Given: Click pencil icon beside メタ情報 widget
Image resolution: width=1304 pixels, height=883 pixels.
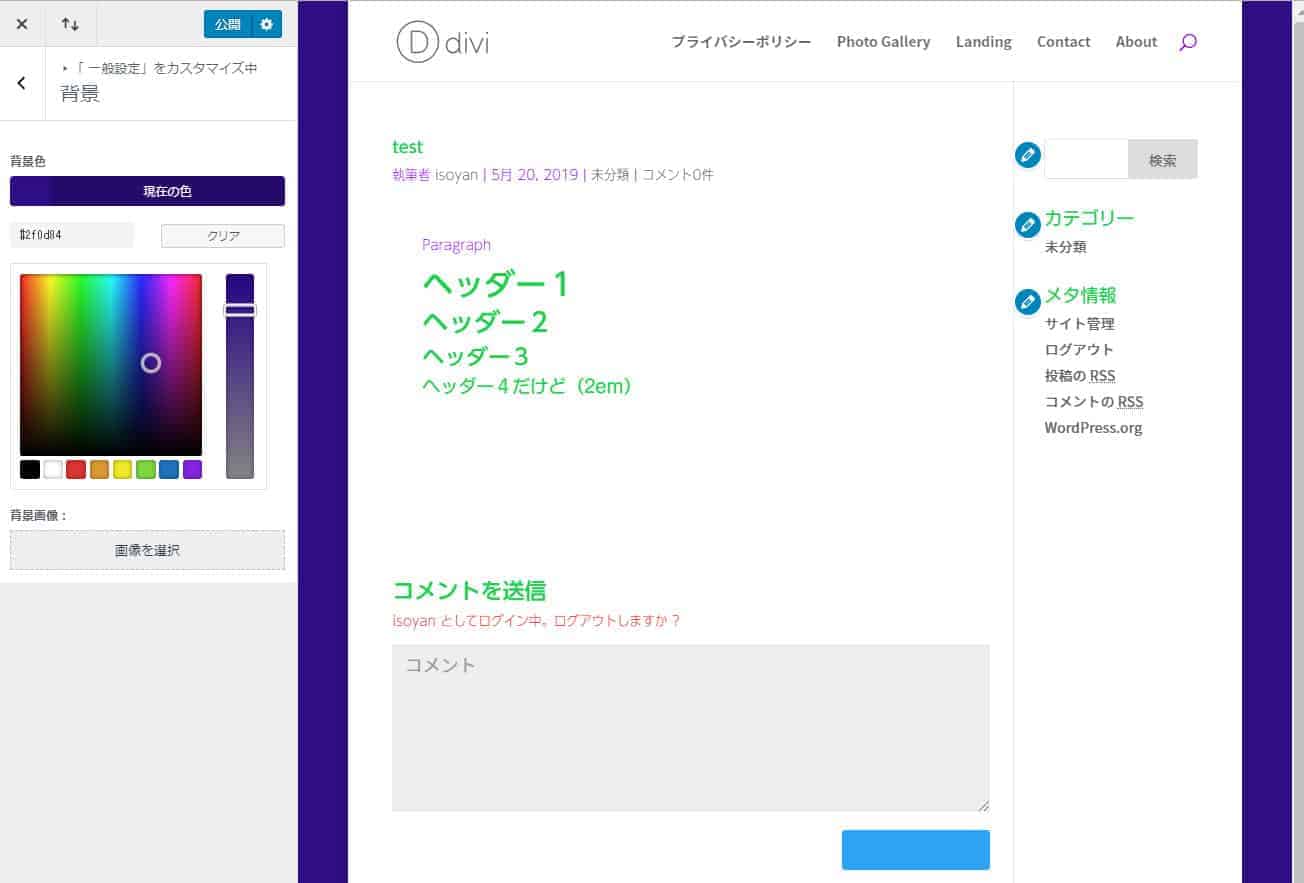Looking at the screenshot, I should click(1027, 302).
